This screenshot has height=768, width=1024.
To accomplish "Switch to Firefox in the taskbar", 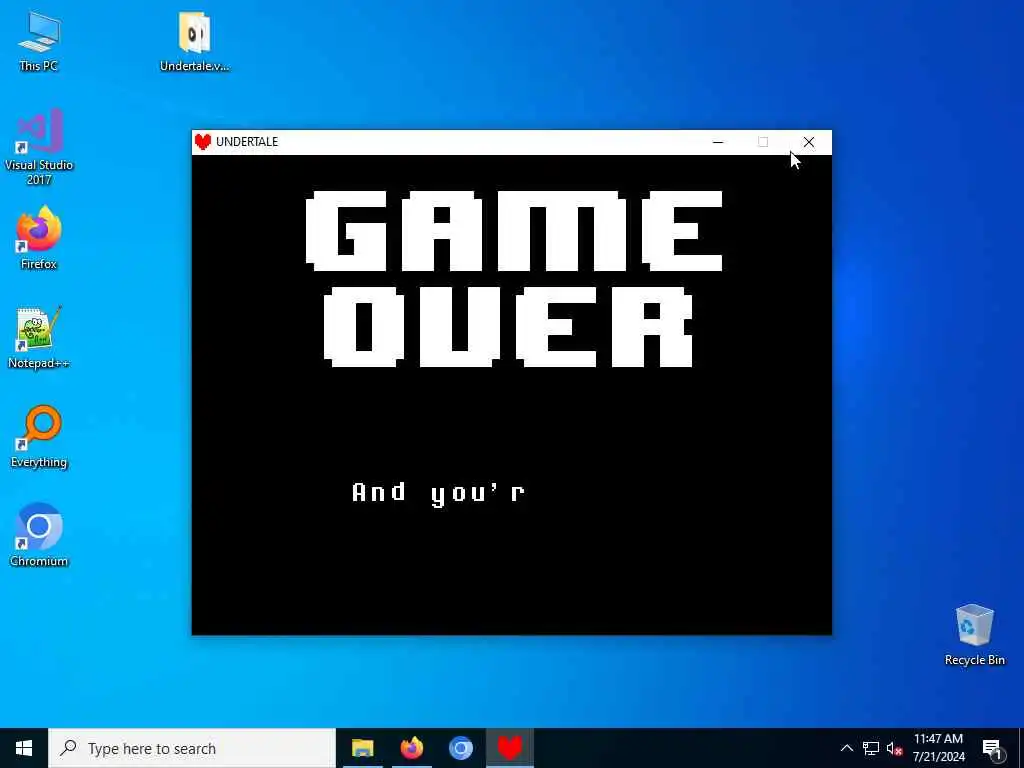I will [x=411, y=748].
